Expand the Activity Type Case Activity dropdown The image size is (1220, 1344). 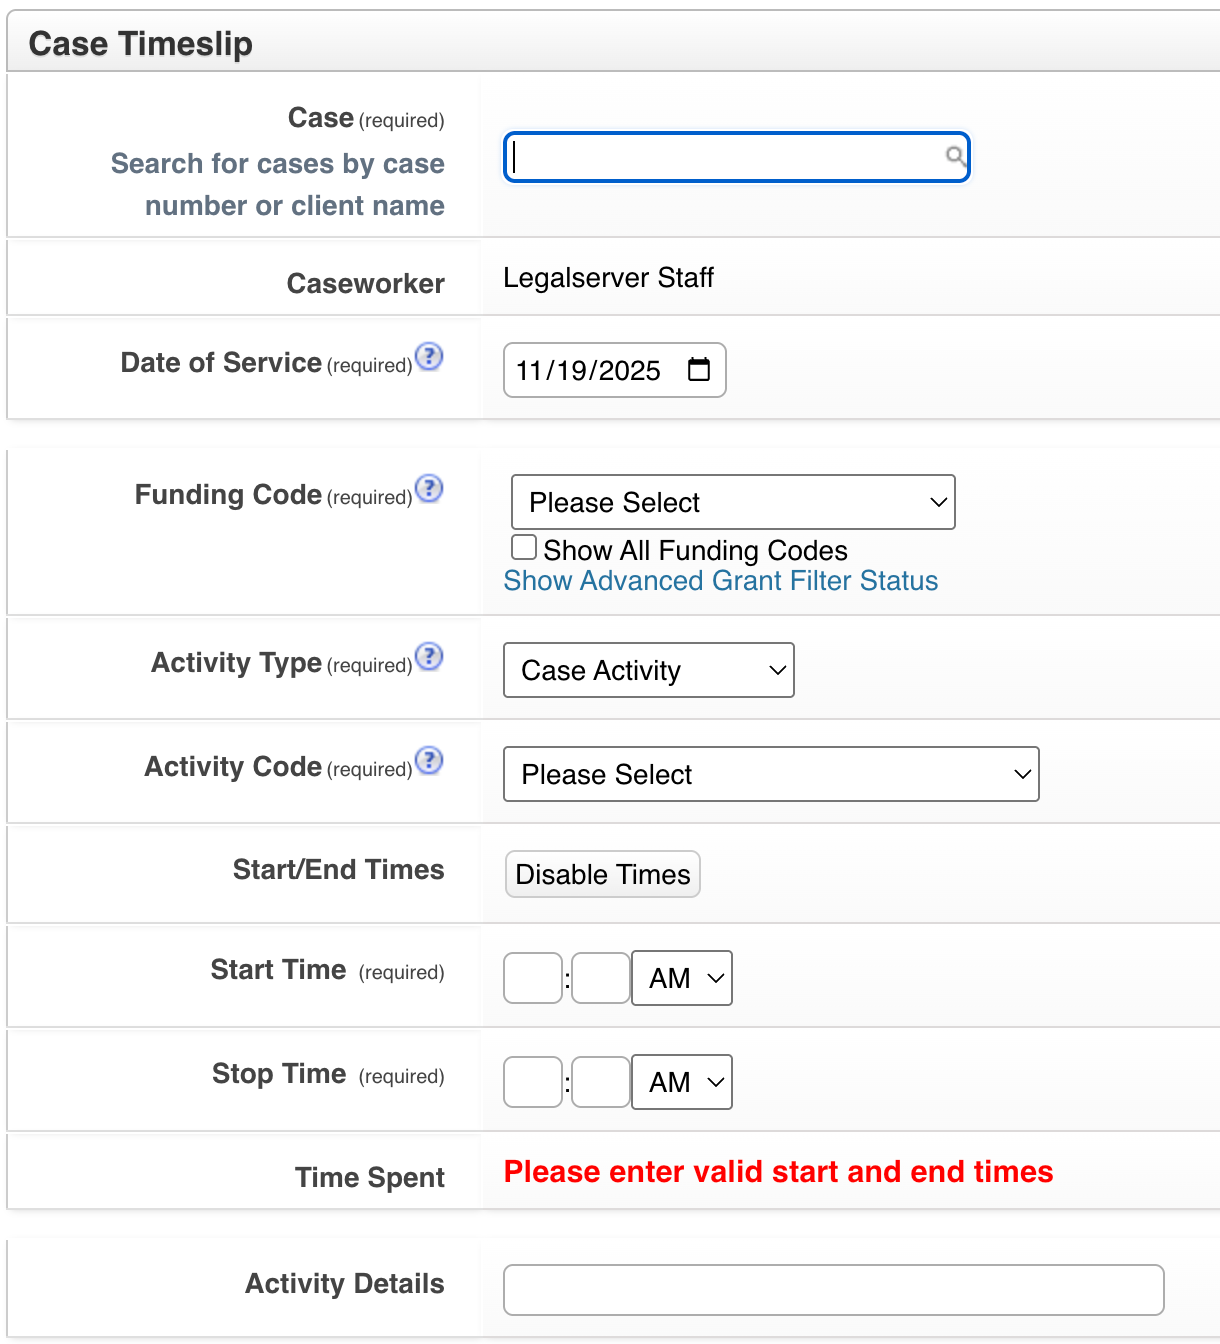coord(648,670)
